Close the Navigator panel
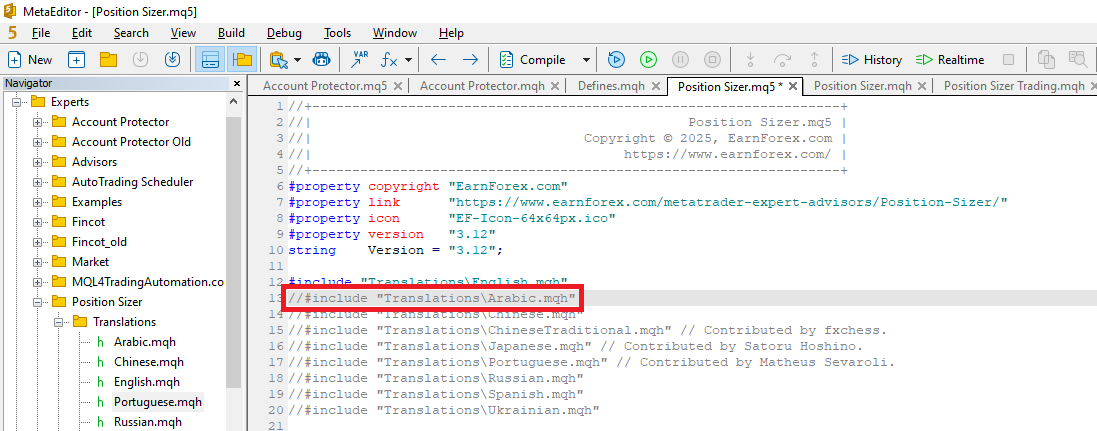1097x431 pixels. [x=237, y=84]
